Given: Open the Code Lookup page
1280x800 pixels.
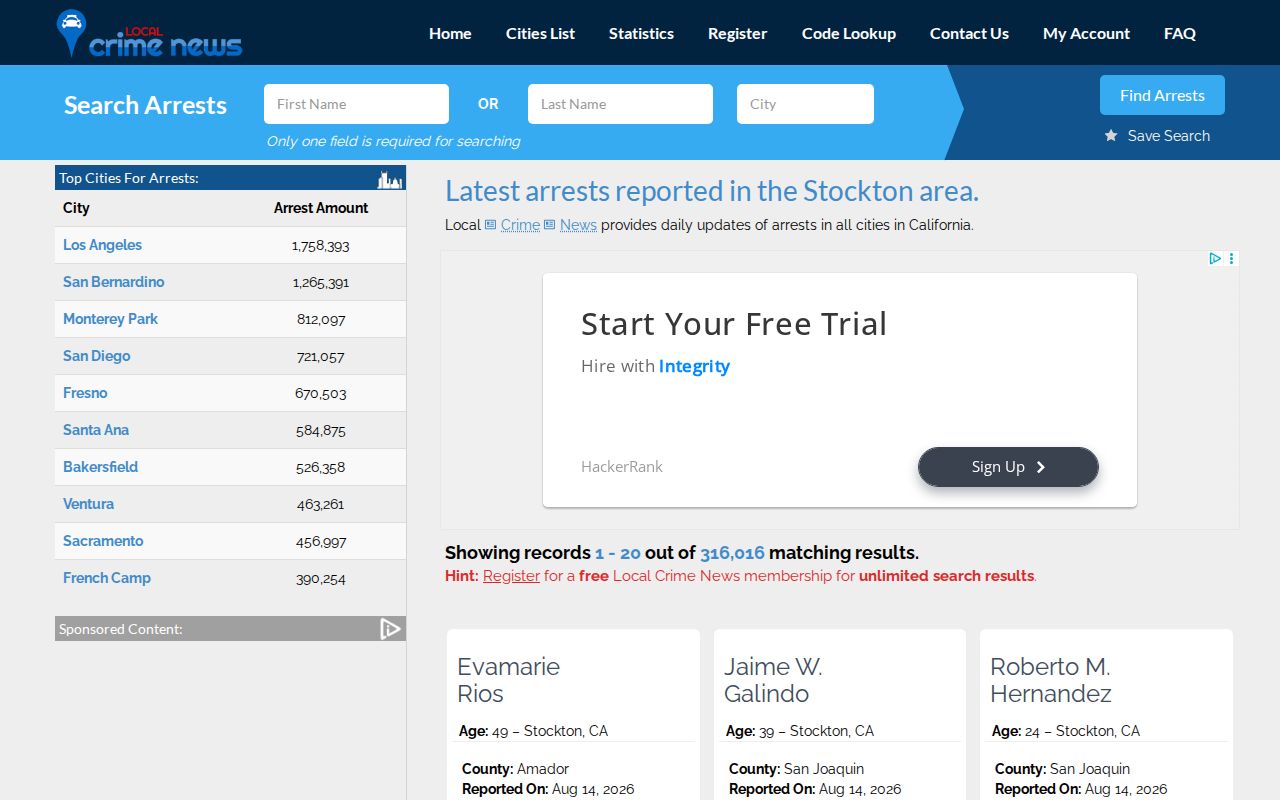Looking at the screenshot, I should pyautogui.click(x=849, y=33).
